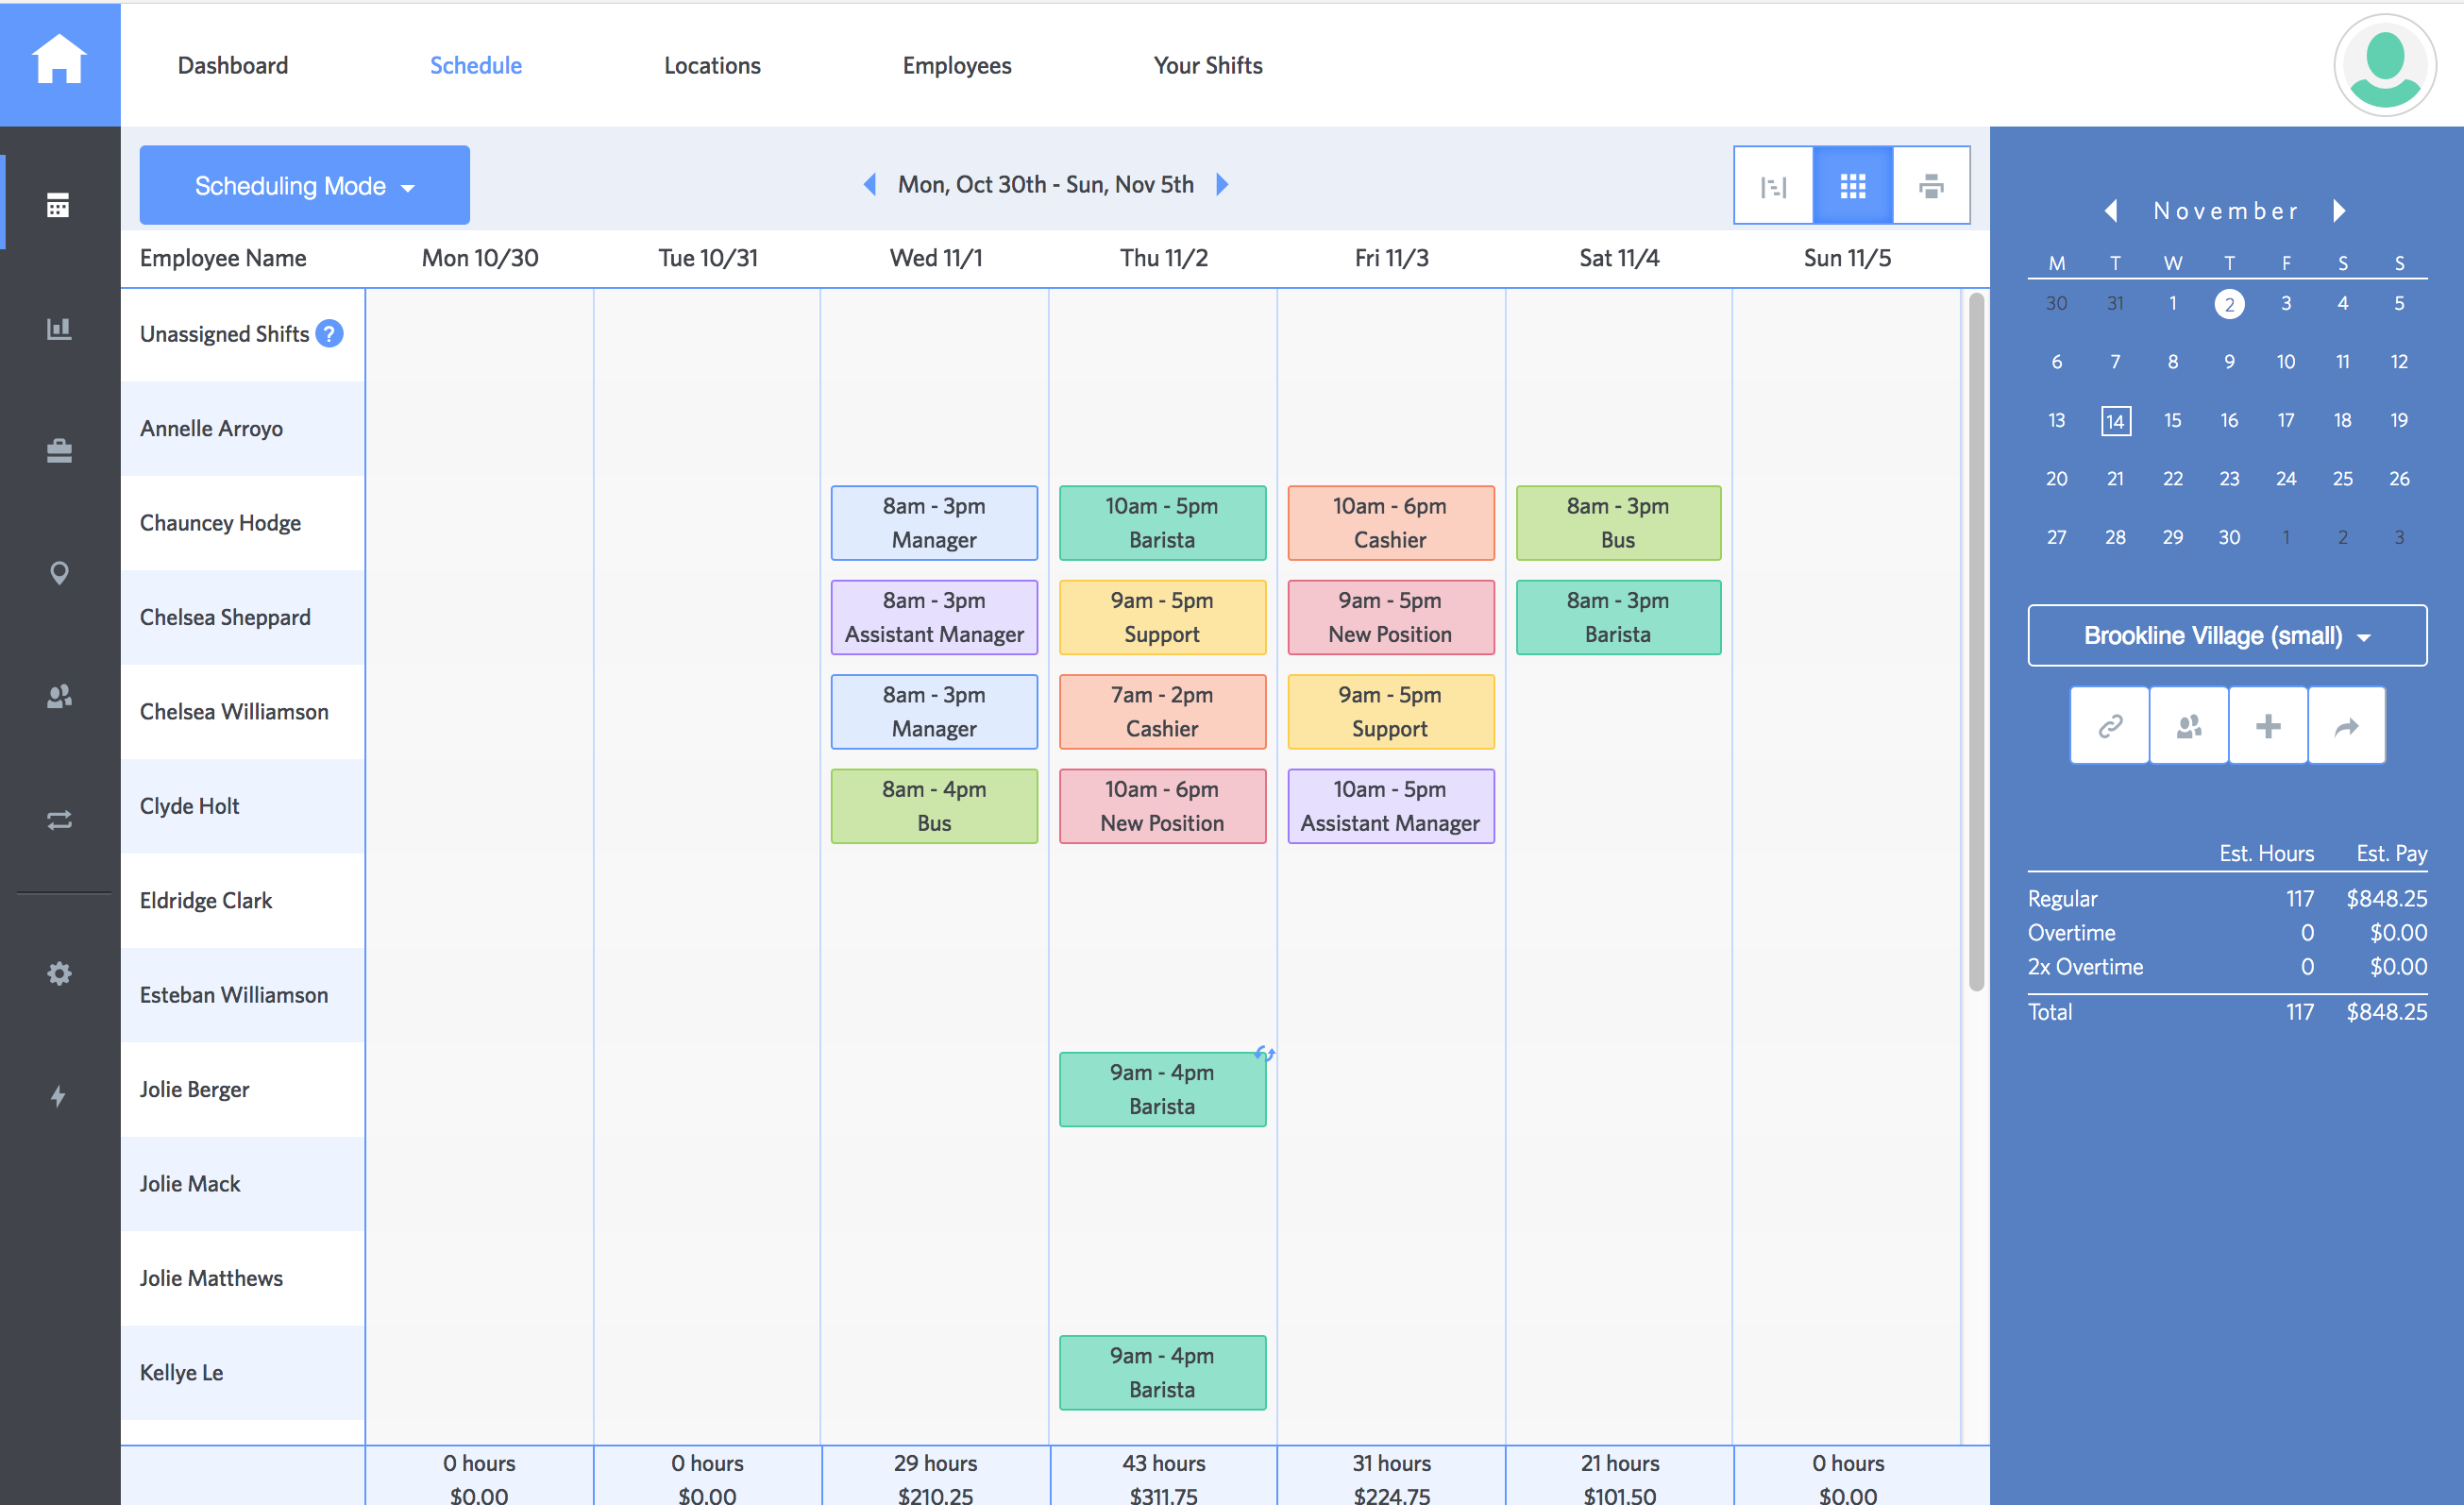
Task: Open the gear settings sidebar icon
Action: 59,973
